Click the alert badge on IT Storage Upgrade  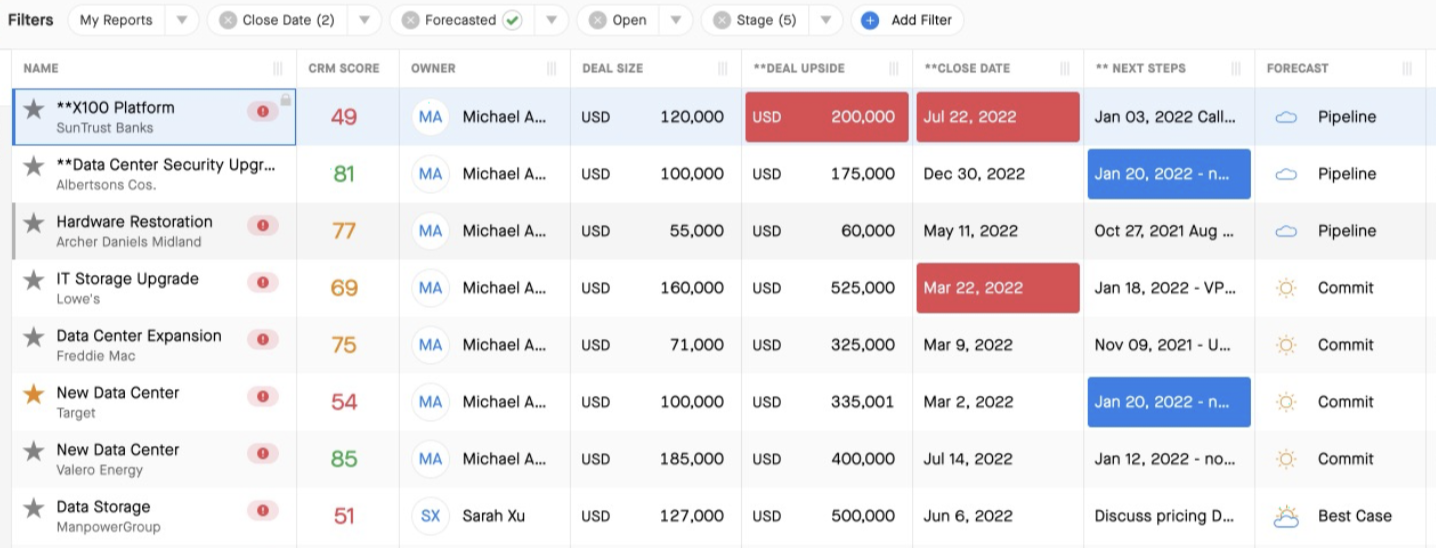pyautogui.click(x=262, y=283)
